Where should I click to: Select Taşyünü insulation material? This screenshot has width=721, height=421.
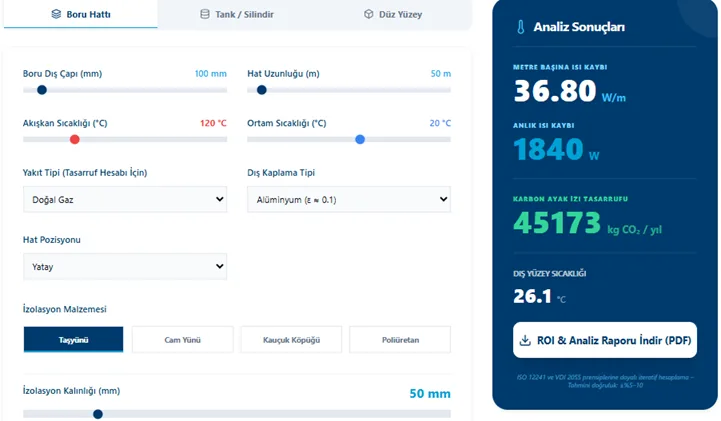click(74, 340)
